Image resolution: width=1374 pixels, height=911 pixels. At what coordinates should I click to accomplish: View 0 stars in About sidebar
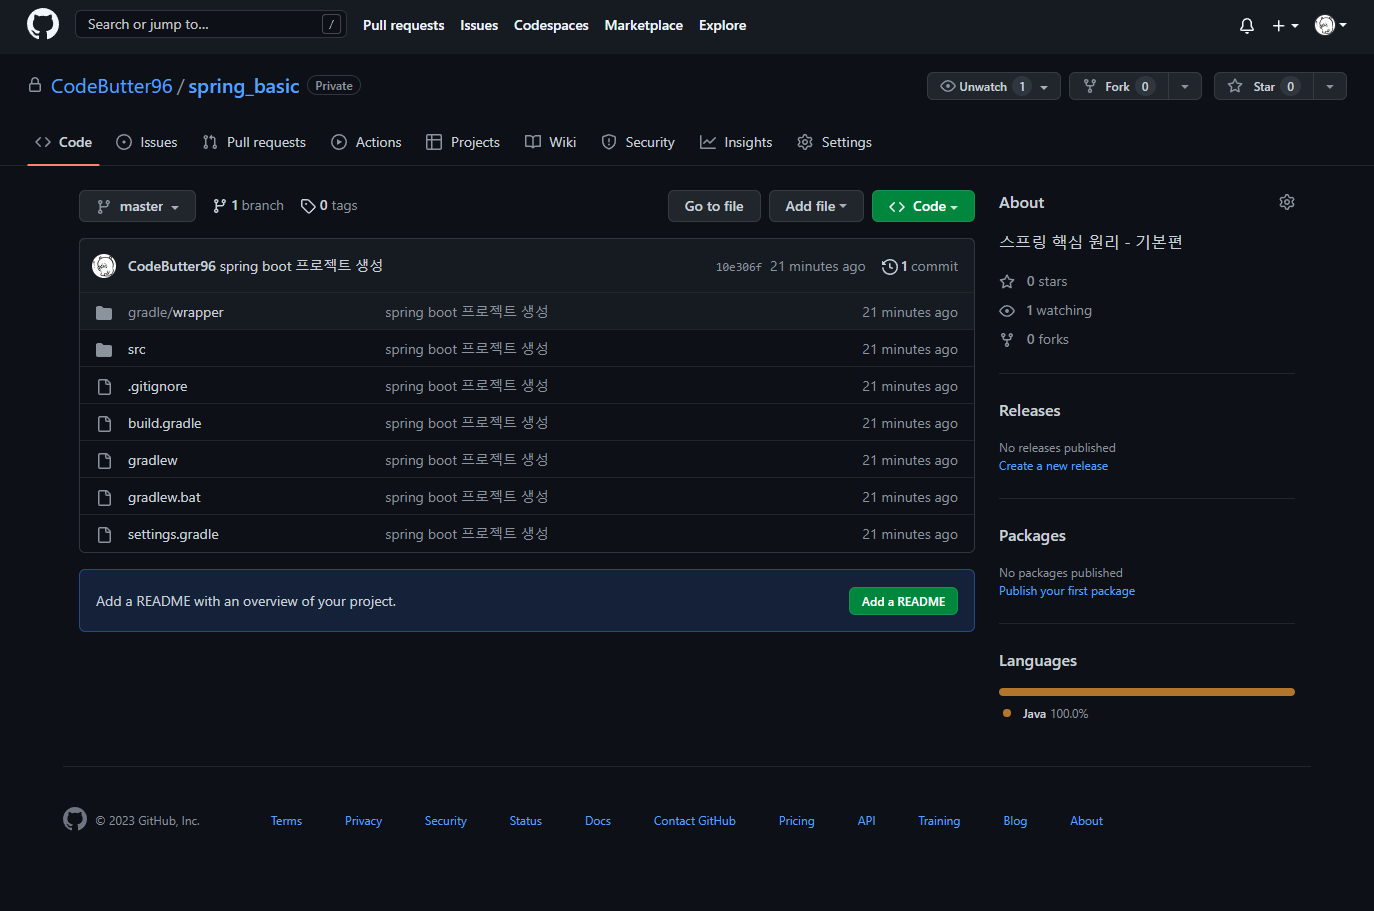1034,281
